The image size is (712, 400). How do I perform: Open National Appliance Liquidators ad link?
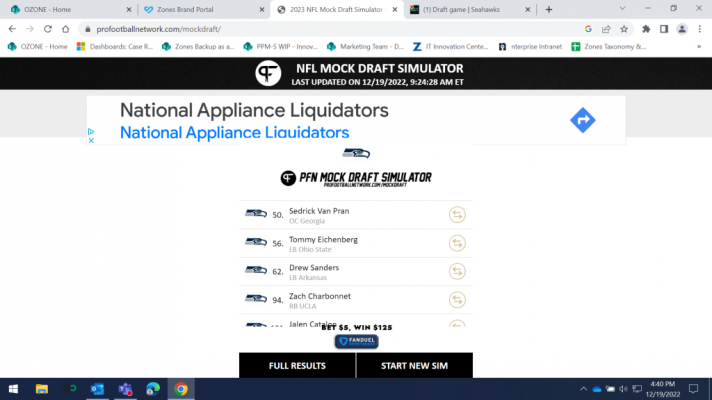234,133
